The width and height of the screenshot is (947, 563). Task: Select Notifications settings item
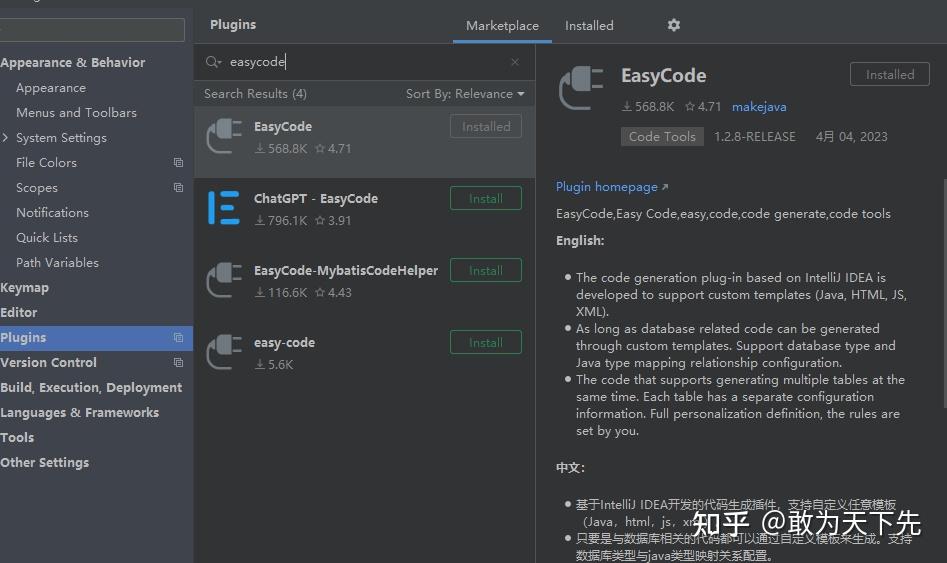click(53, 213)
